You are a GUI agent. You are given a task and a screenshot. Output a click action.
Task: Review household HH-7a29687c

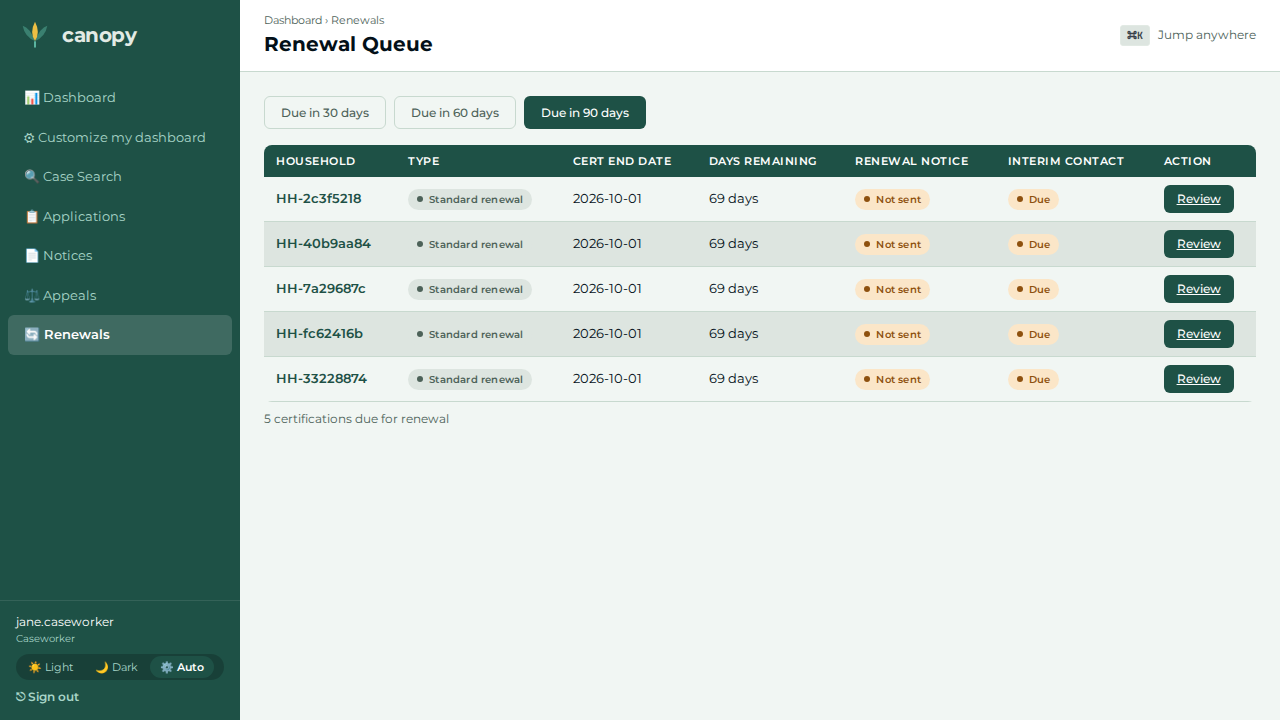(1199, 289)
